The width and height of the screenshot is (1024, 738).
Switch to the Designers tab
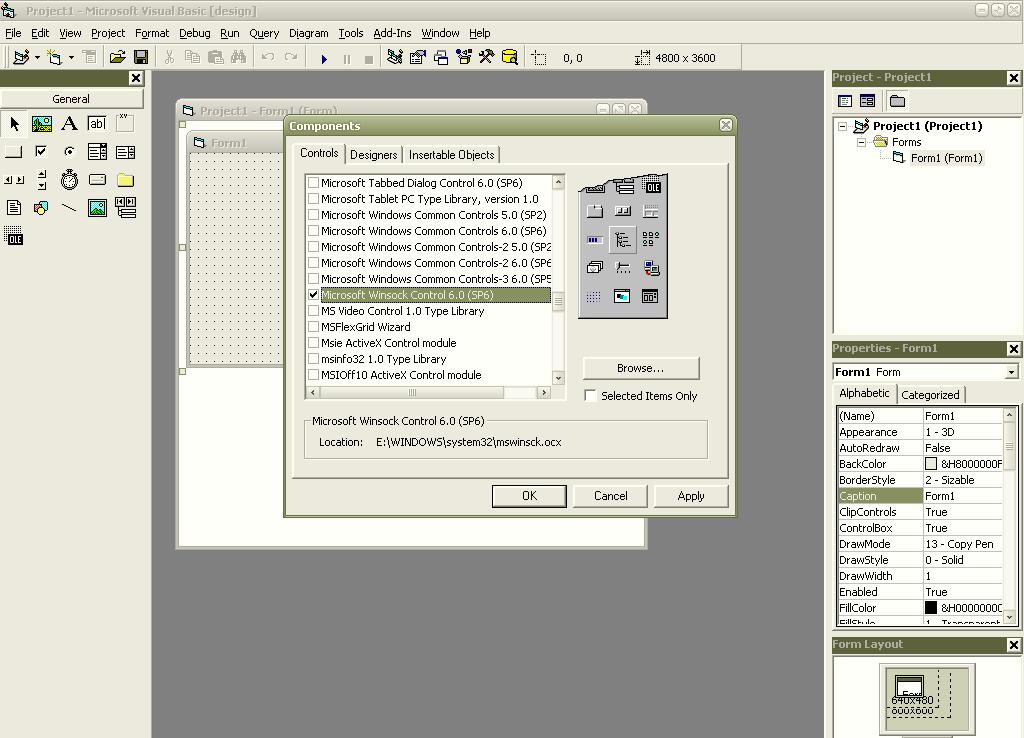[x=374, y=155]
